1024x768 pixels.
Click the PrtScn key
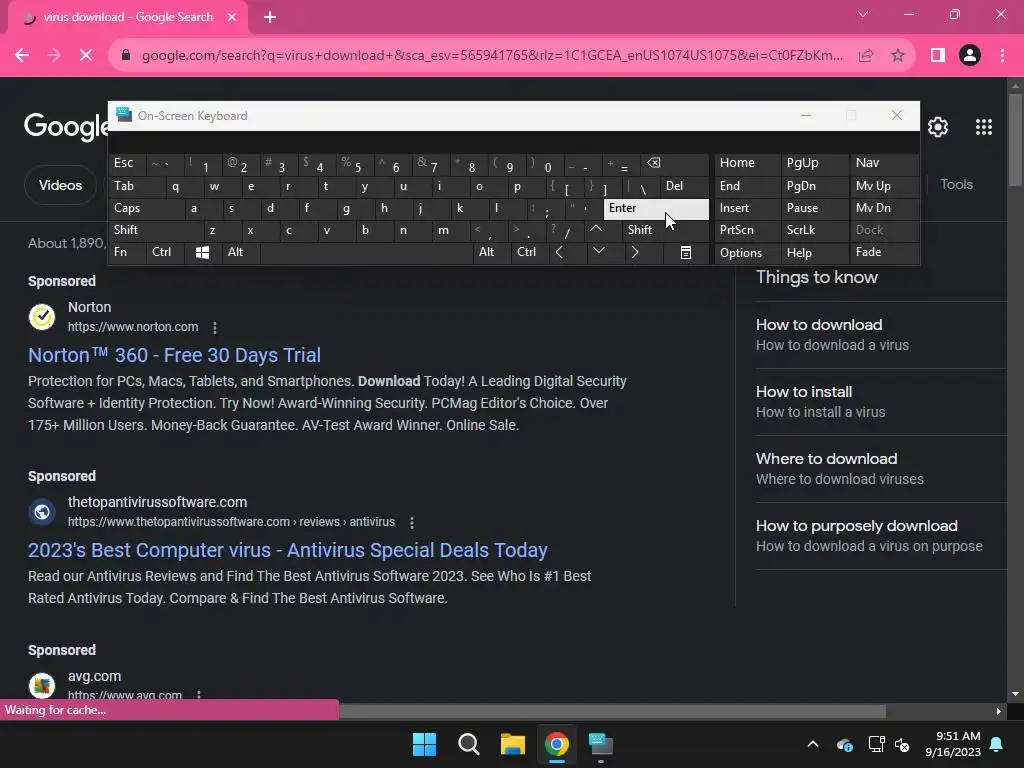pos(747,230)
